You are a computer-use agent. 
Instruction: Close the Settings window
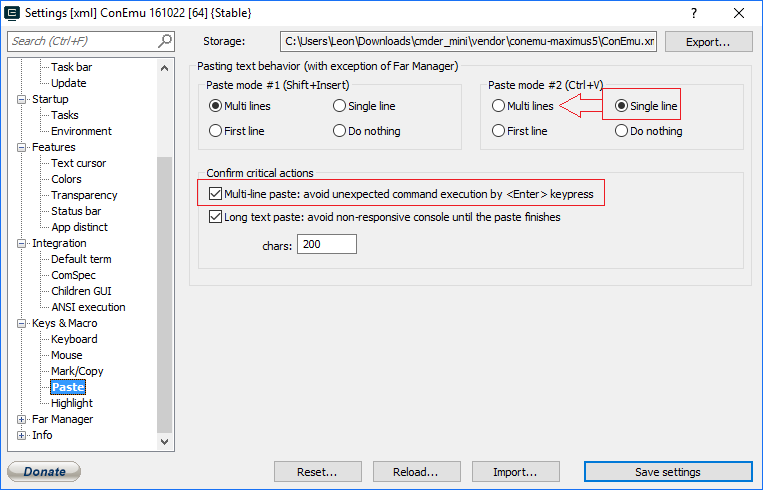tap(739, 13)
